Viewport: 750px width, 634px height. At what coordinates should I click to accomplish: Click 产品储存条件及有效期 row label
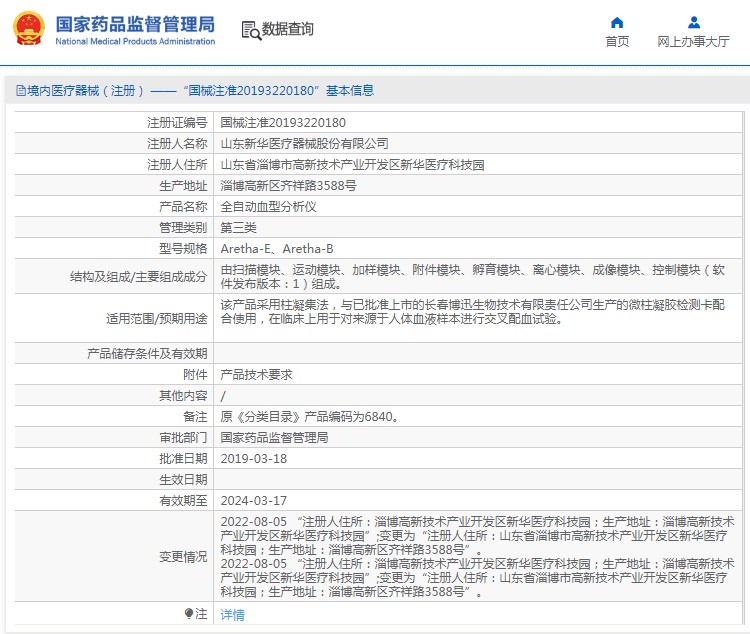[x=147, y=354]
